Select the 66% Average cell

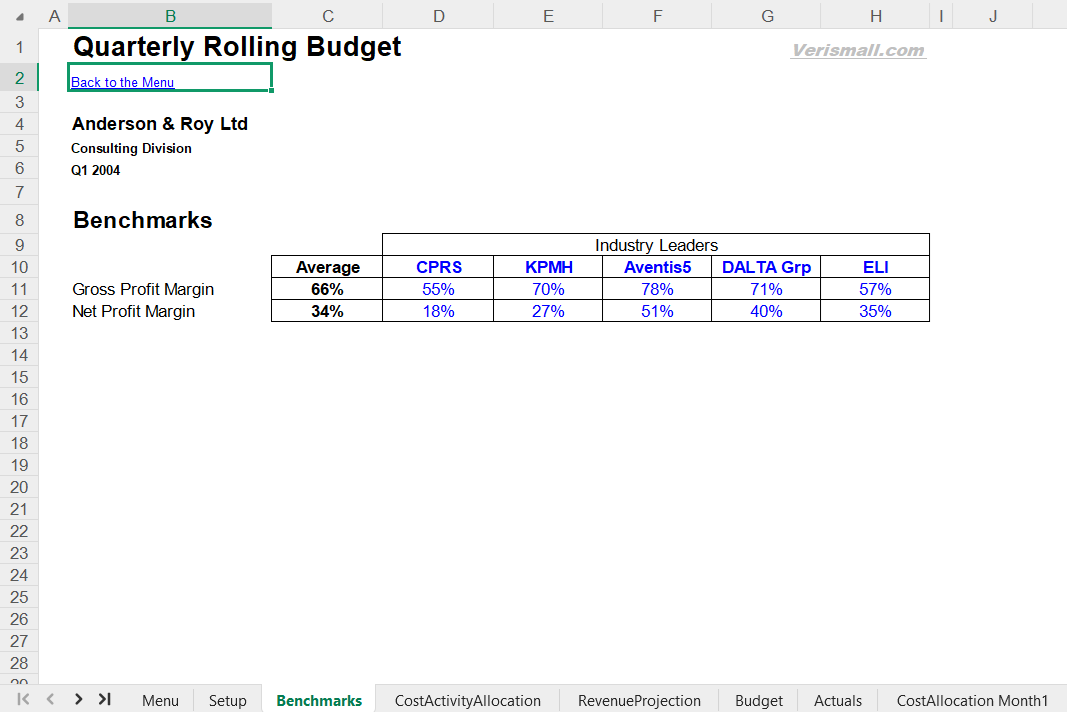click(325, 289)
